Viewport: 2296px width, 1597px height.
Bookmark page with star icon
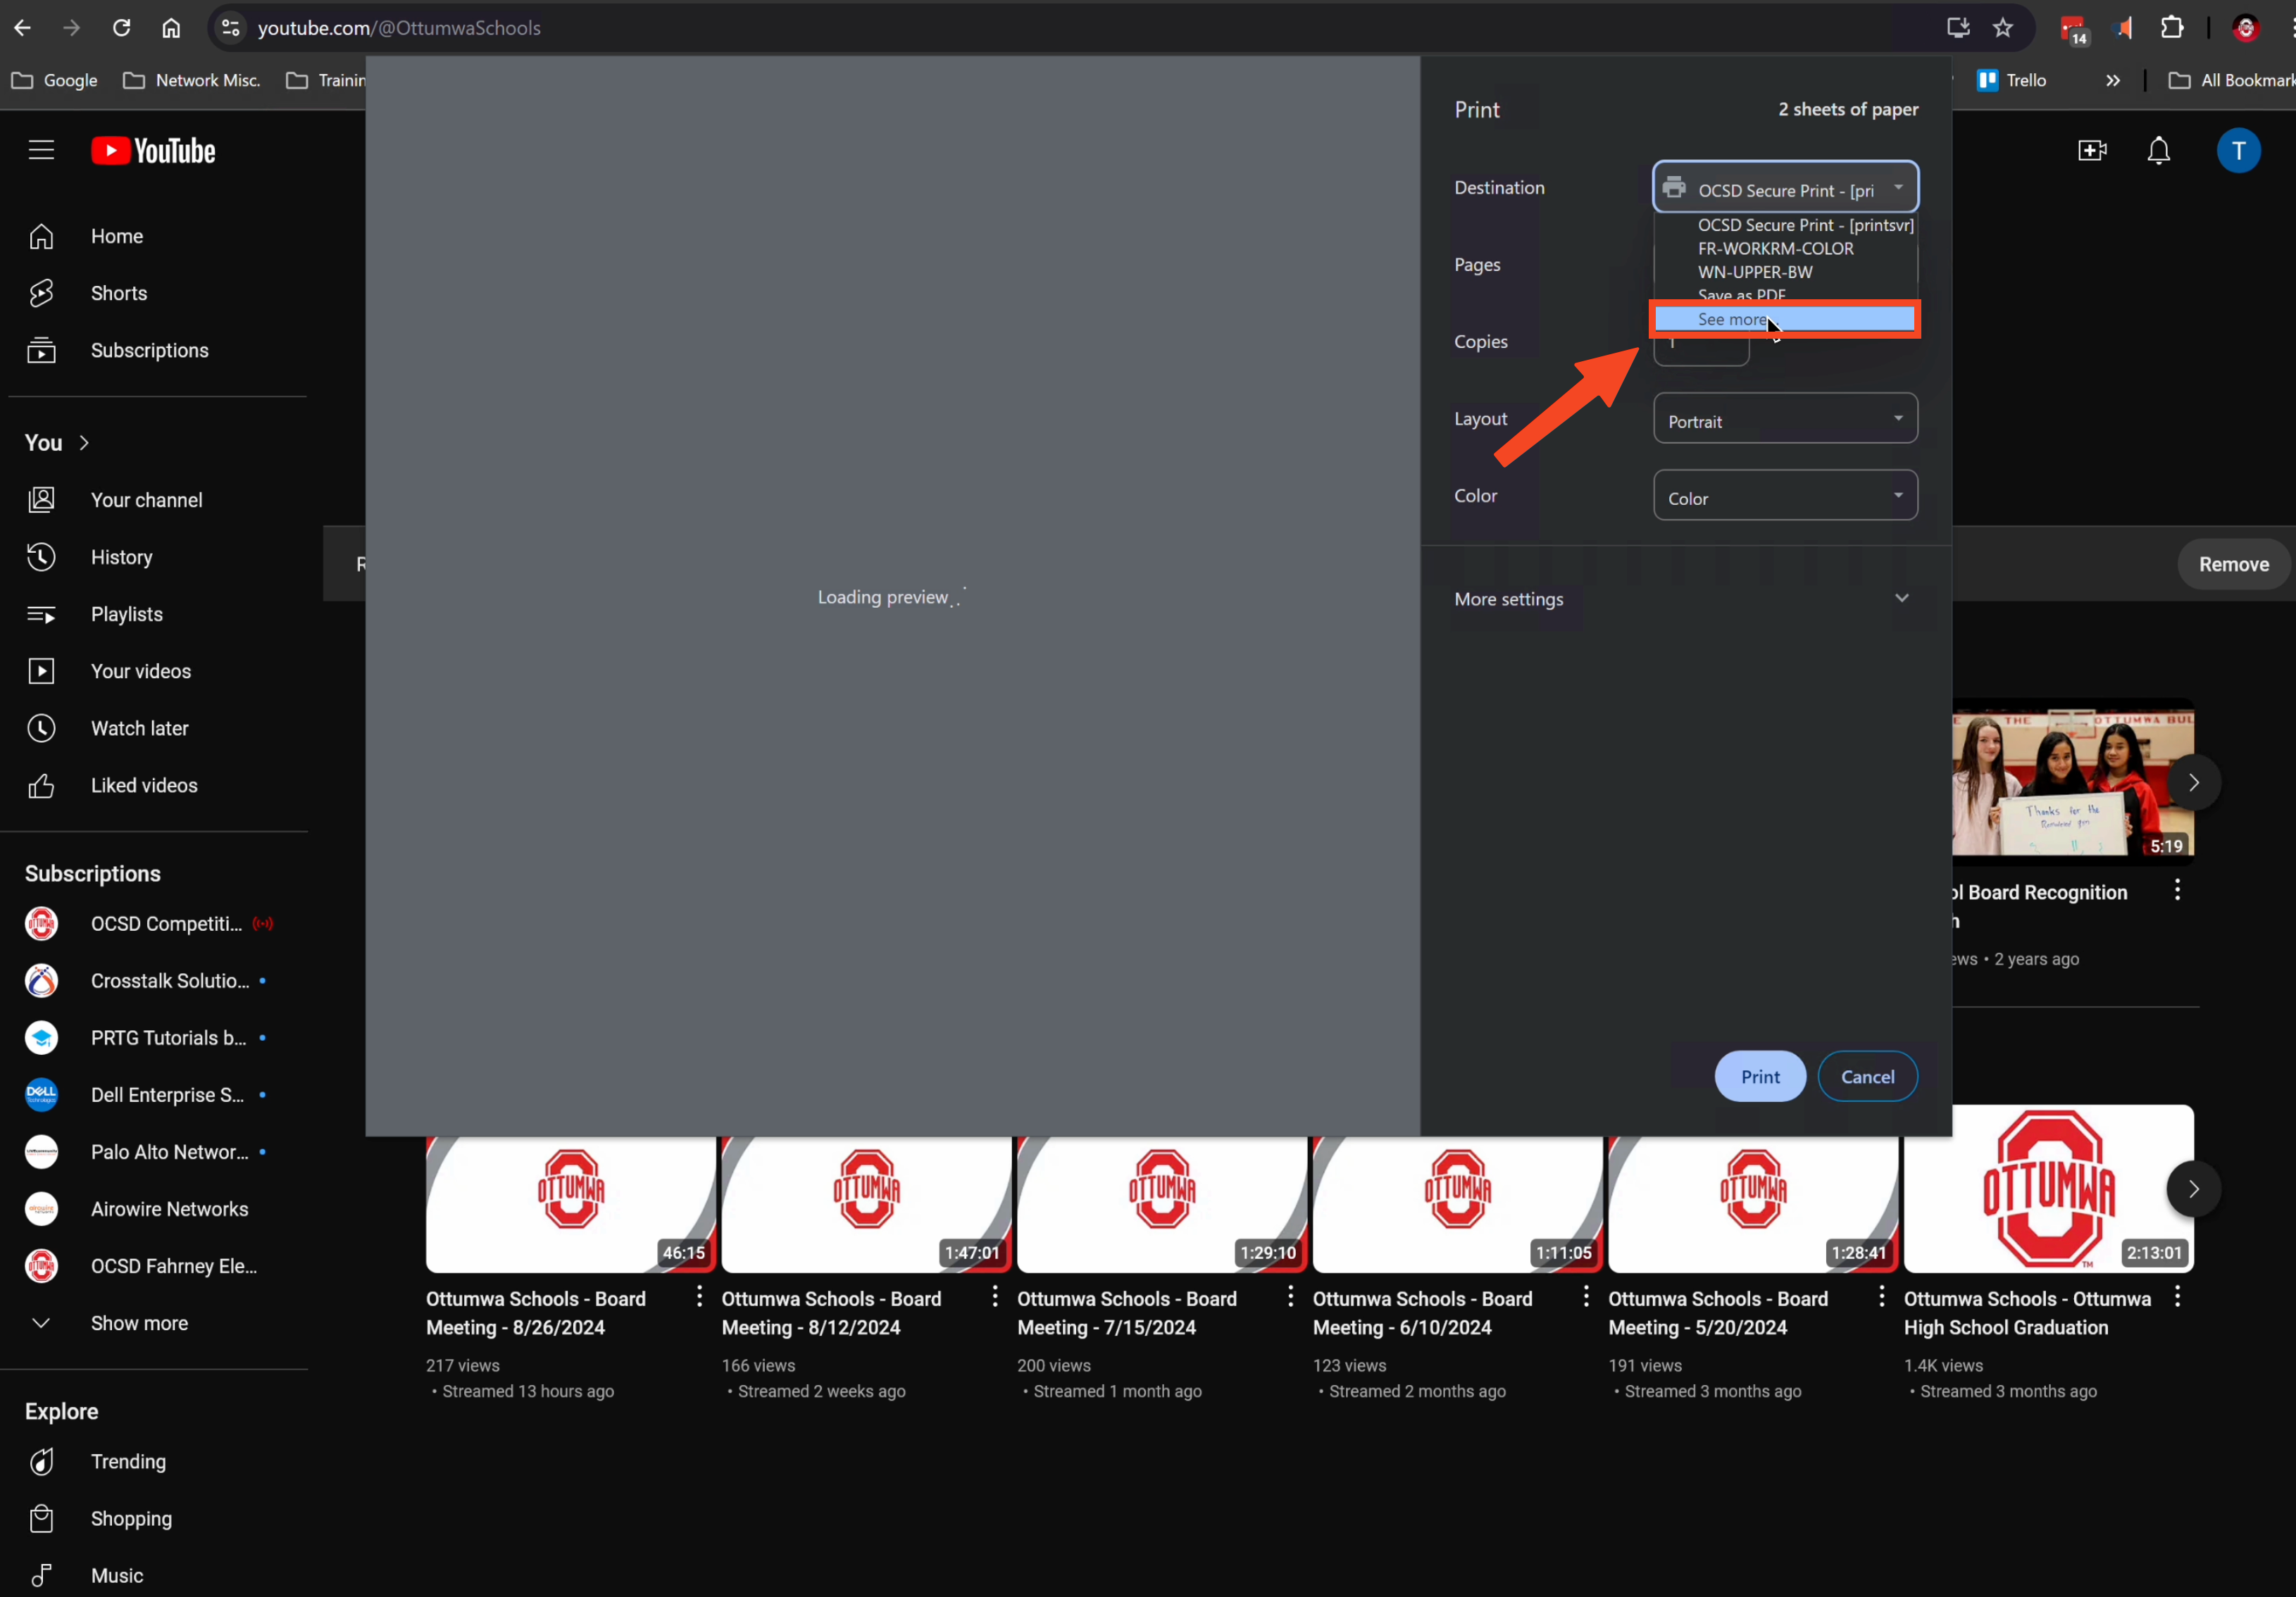point(2002,28)
